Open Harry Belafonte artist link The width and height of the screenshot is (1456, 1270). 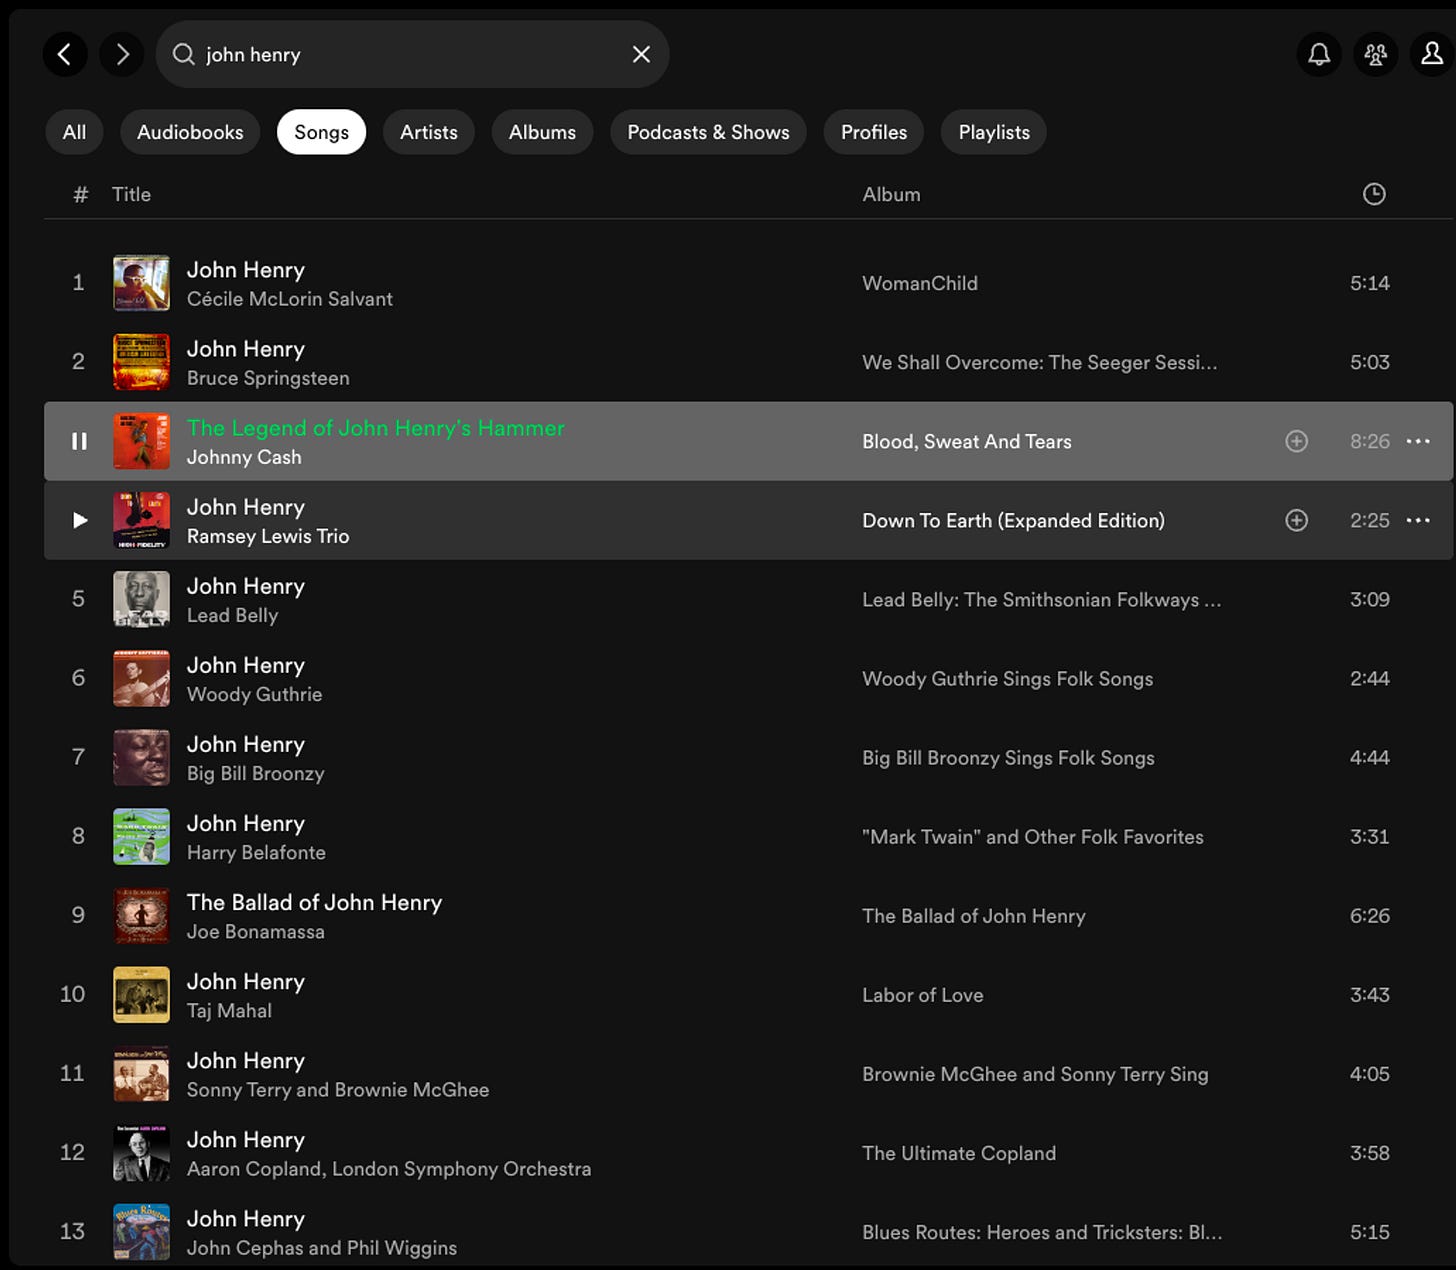click(256, 852)
